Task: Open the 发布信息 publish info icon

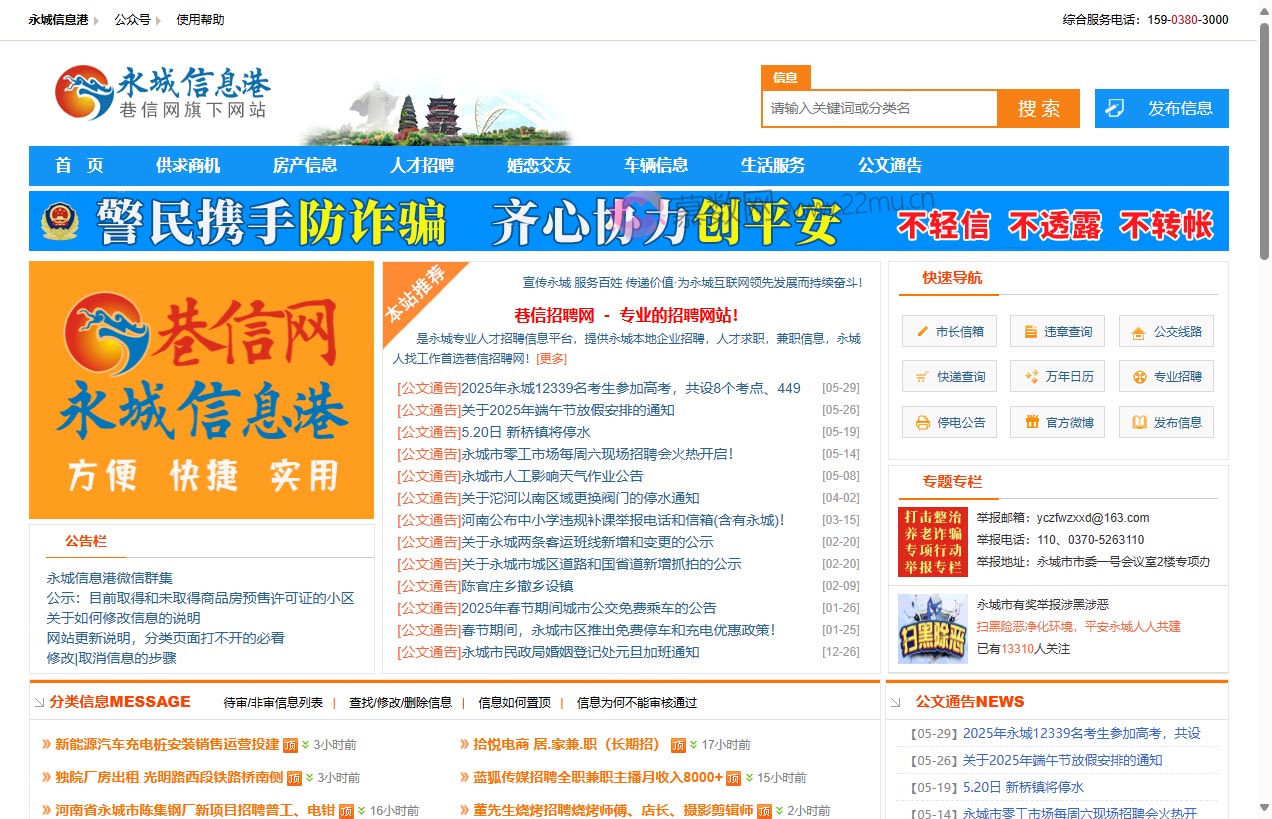Action: tap(1164, 422)
